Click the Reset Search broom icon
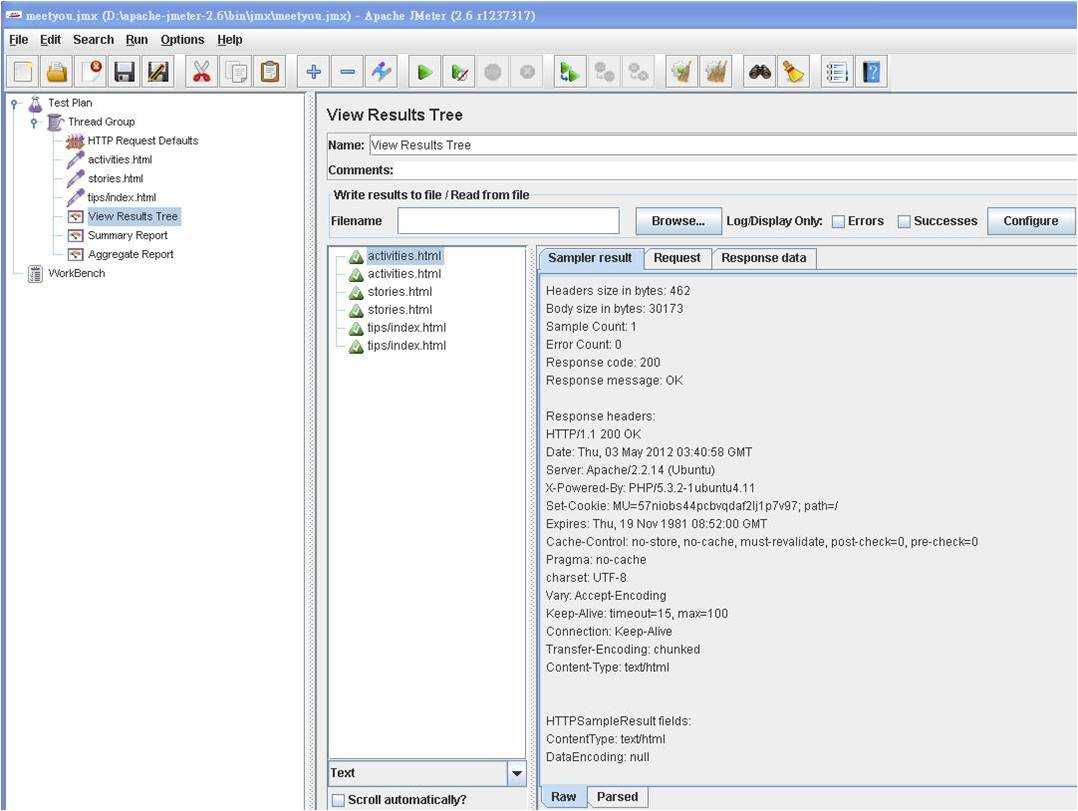Image resolution: width=1078 pixels, height=811 pixels. (x=793, y=71)
